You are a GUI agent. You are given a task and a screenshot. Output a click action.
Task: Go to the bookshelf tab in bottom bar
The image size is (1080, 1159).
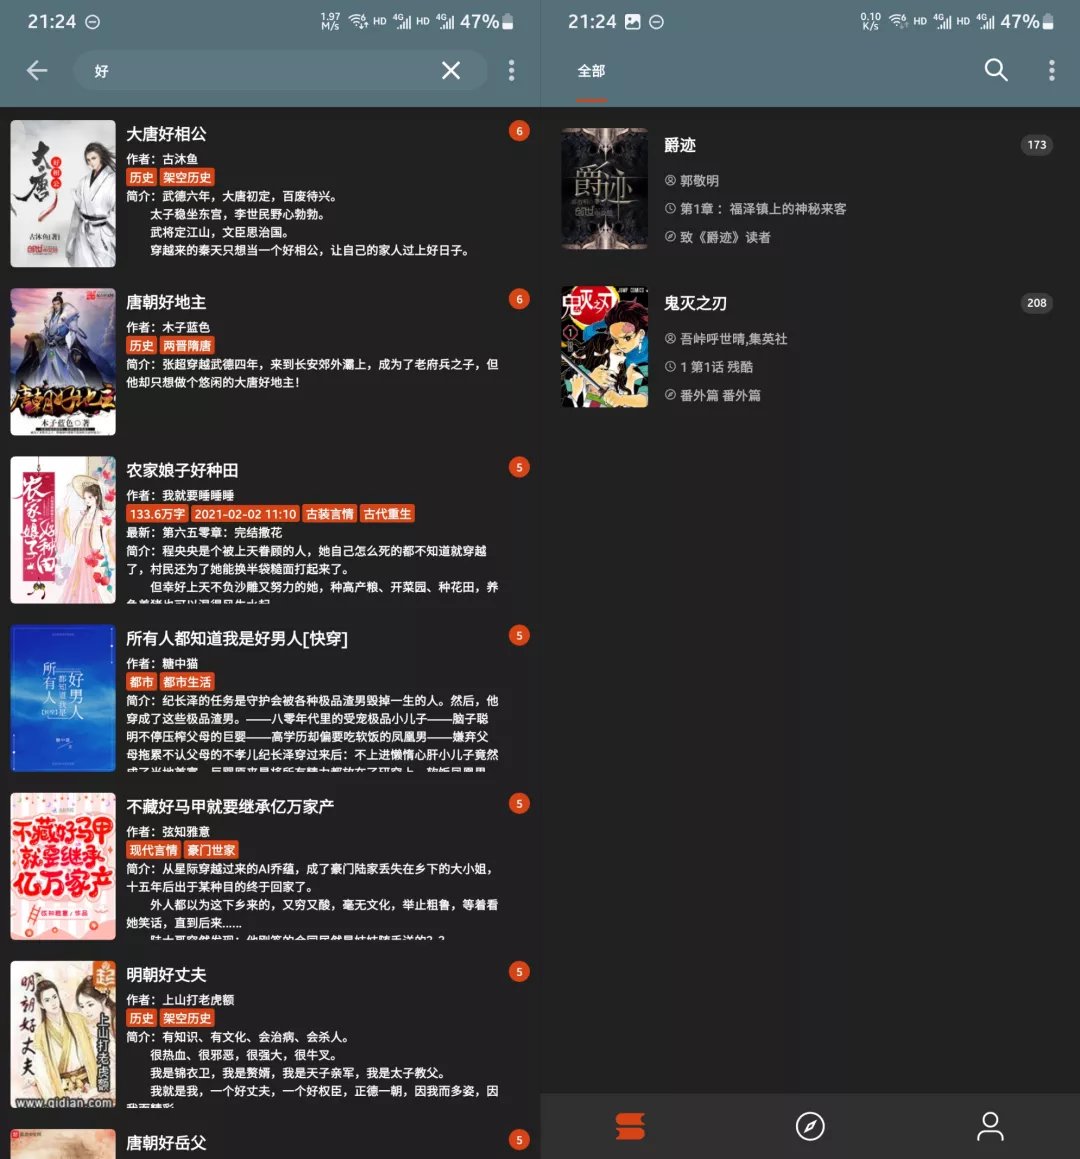click(630, 1126)
